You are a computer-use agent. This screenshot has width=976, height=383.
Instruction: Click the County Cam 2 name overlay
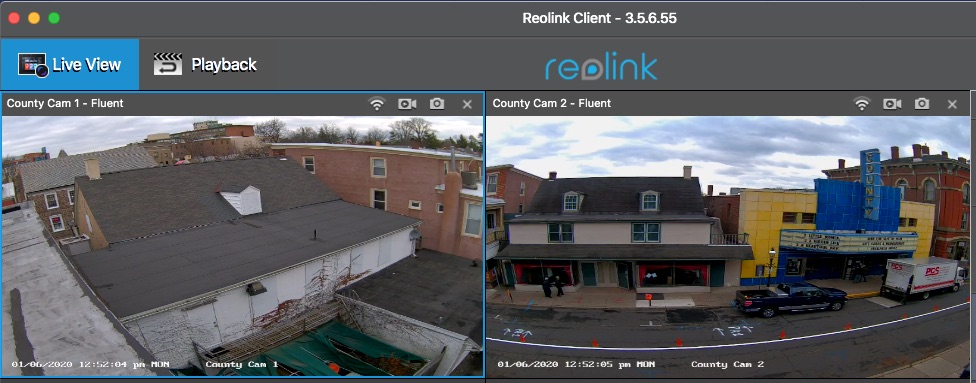[728, 364]
